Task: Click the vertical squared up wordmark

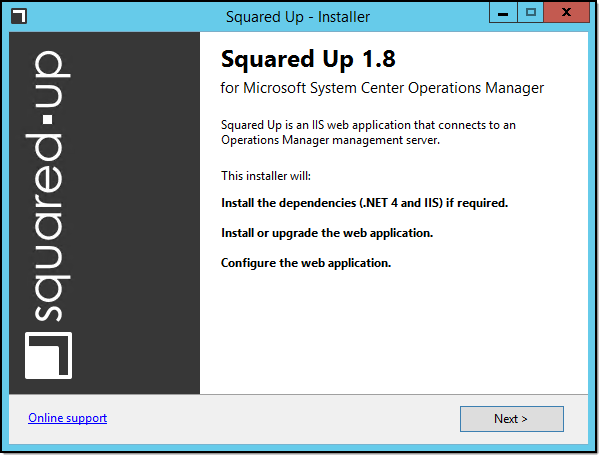Action: (48, 186)
